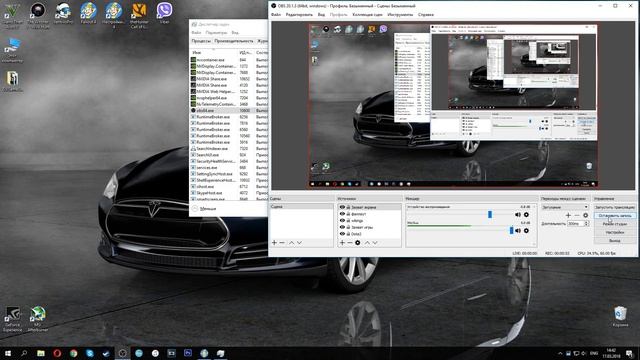This screenshot has width=640, height=360.
Task: Click the taskbar search icon
Action: click(24, 353)
